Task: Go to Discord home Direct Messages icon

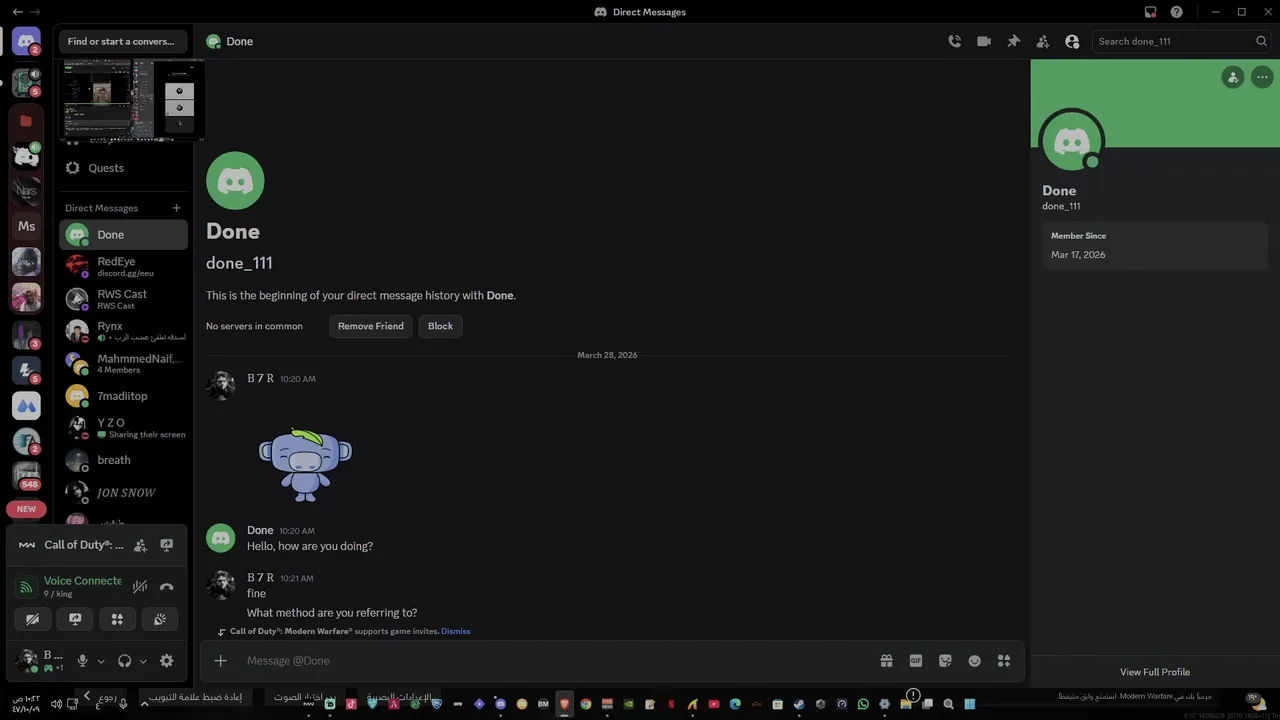Action: tap(26, 42)
